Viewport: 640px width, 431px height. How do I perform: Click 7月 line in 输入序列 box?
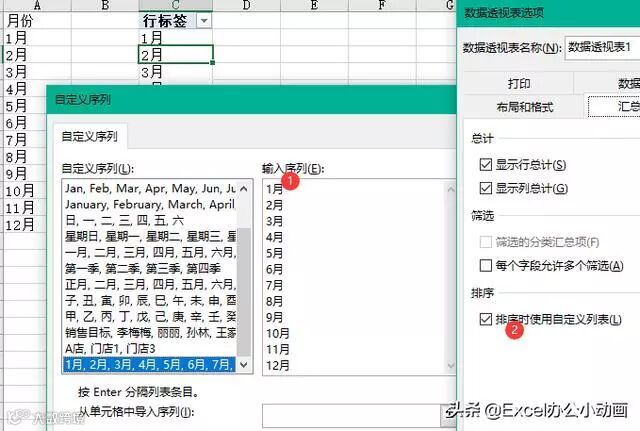(274, 285)
